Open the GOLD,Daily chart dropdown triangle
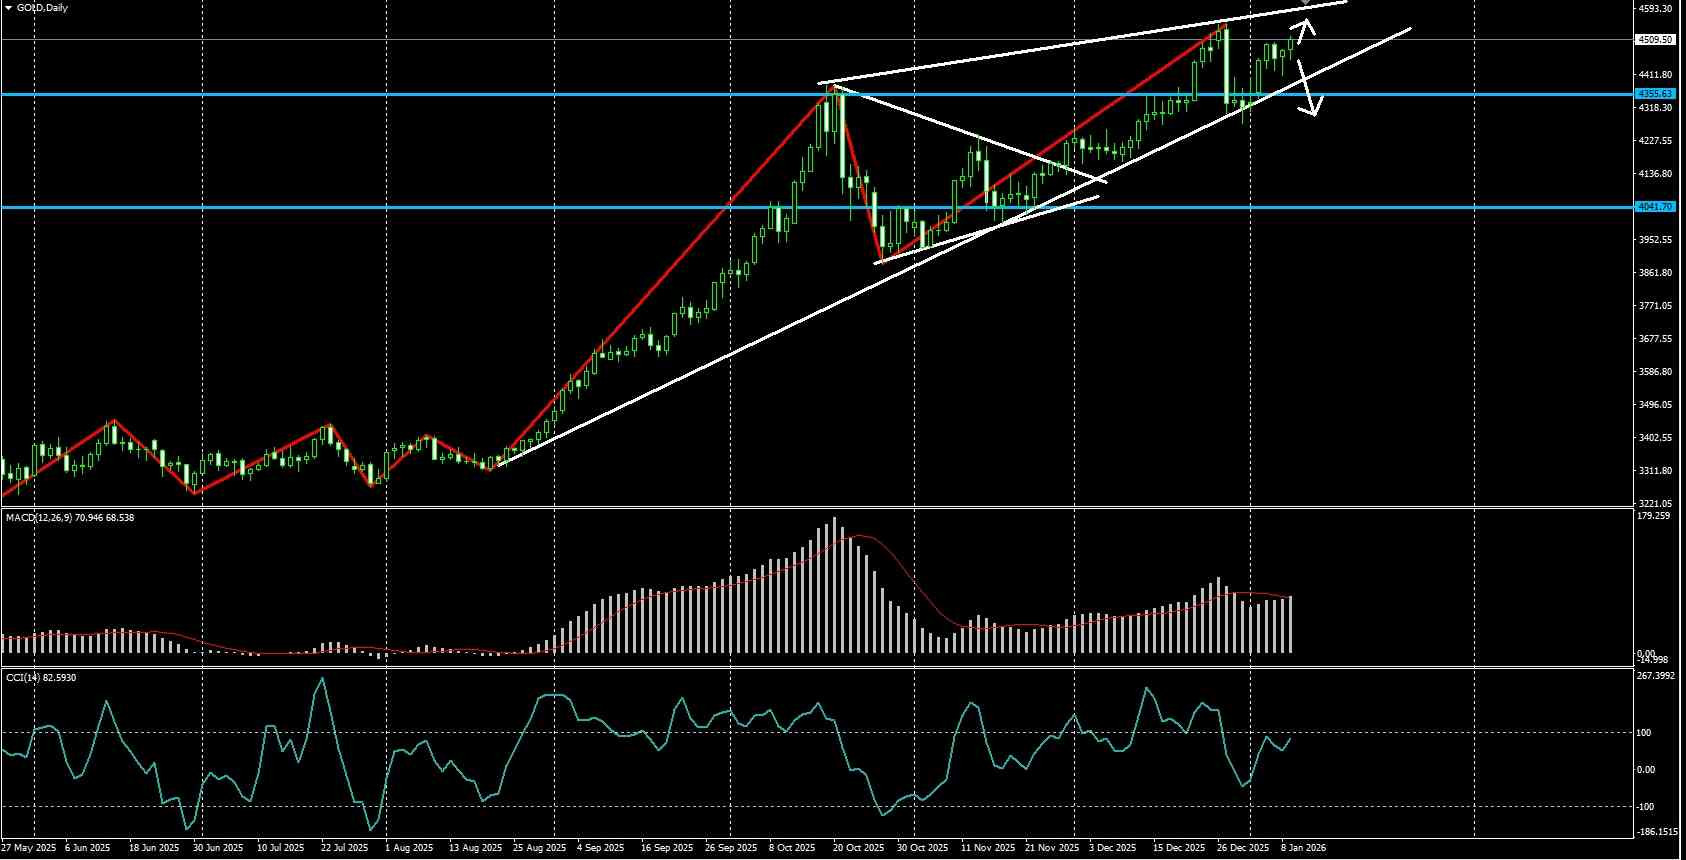Viewport: 1686px width, 860px height. pos(9,8)
